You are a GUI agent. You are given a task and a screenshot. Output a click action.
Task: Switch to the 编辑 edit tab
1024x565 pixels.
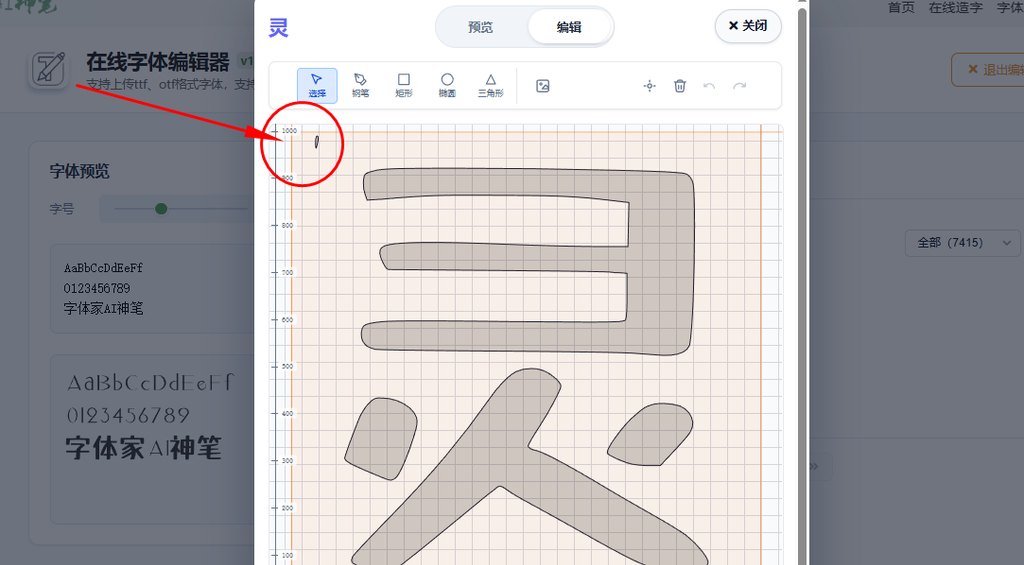[x=569, y=27]
